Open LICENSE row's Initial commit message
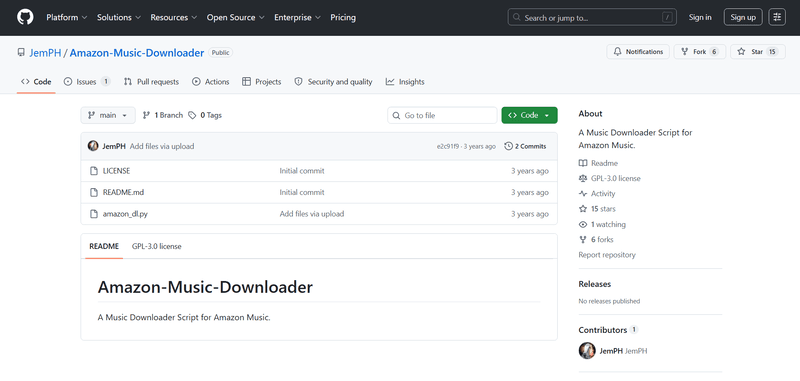Image resolution: width=800 pixels, height=381 pixels. [302, 171]
